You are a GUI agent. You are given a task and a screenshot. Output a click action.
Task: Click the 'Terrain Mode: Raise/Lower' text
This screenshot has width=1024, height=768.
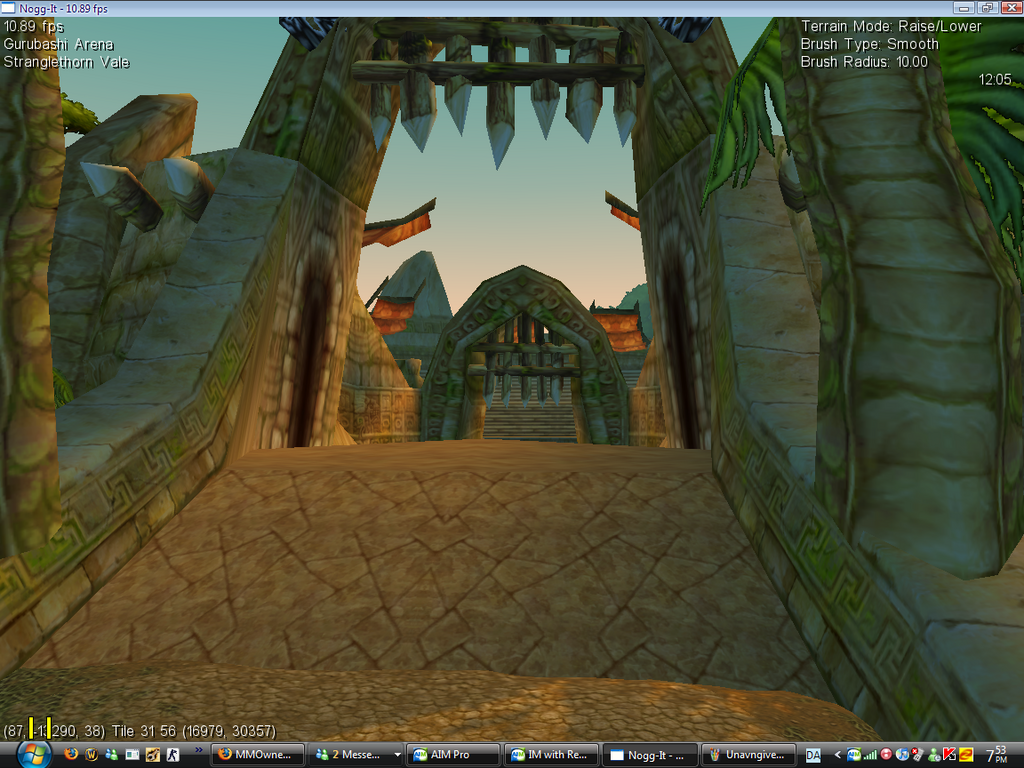[891, 27]
